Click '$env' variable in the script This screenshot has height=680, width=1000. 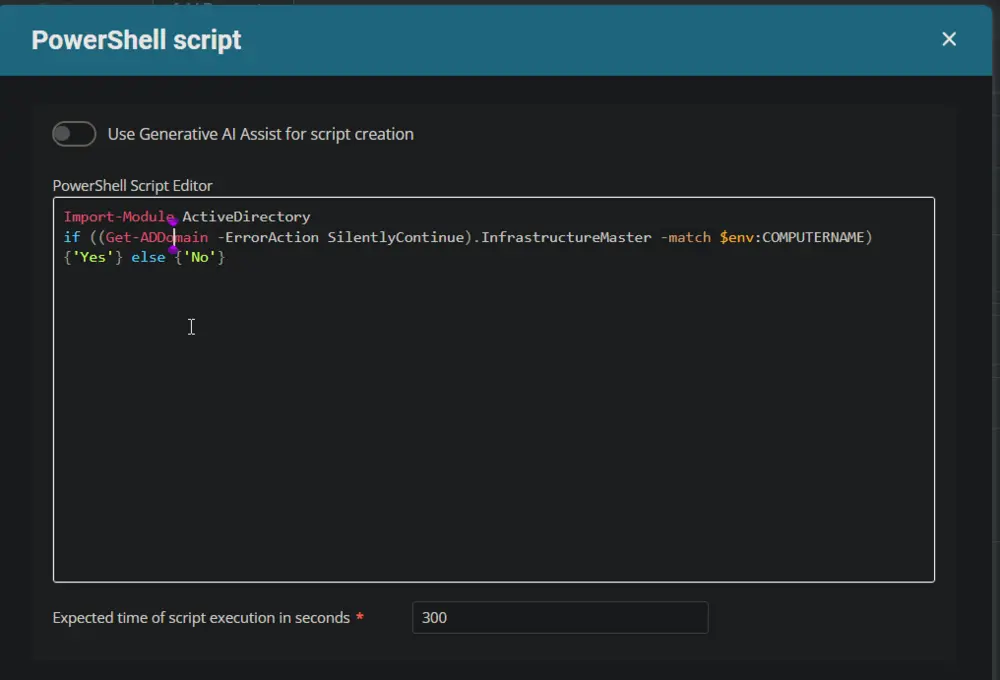click(737, 237)
